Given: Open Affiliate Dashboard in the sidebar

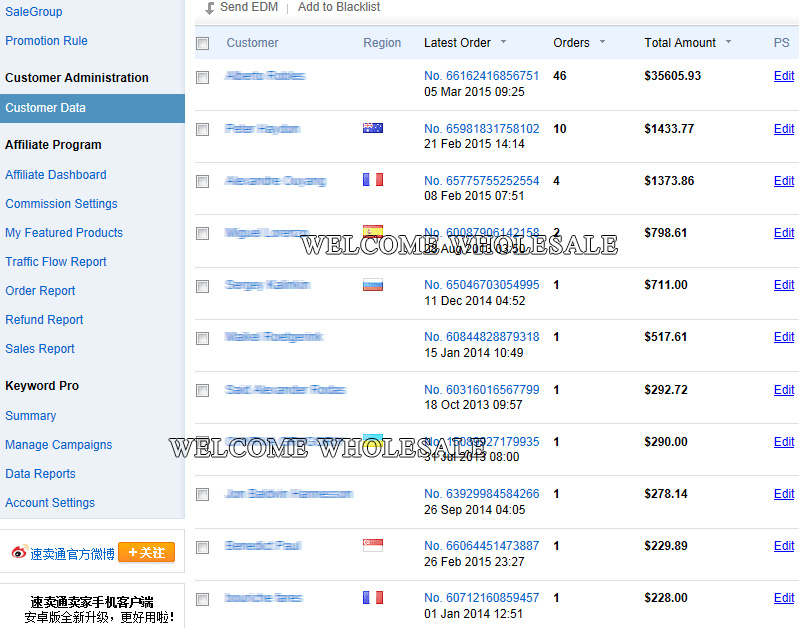Looking at the screenshot, I should (x=56, y=175).
